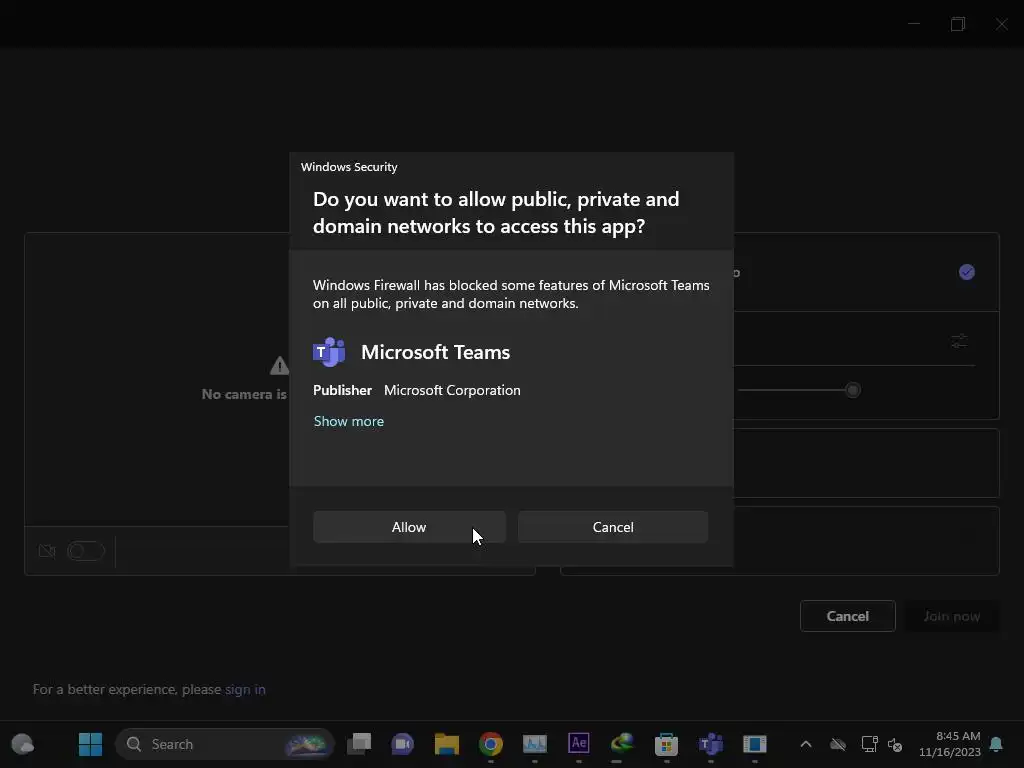Click the Microsoft Teams logo in the dialog
The height and width of the screenshot is (768, 1024).
(329, 352)
